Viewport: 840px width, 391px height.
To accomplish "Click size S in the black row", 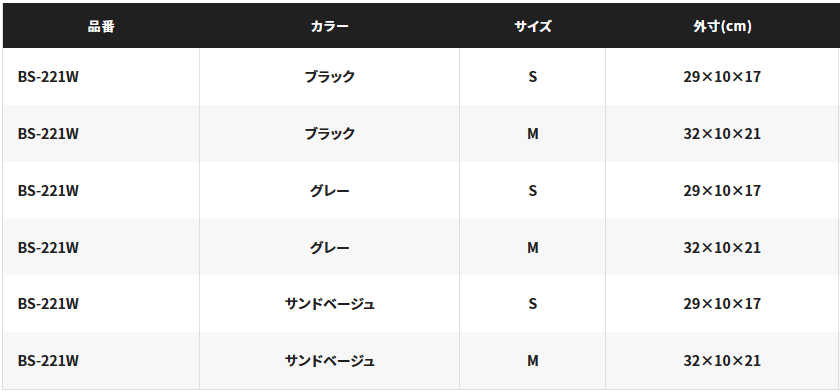I will pyautogui.click(x=532, y=77).
